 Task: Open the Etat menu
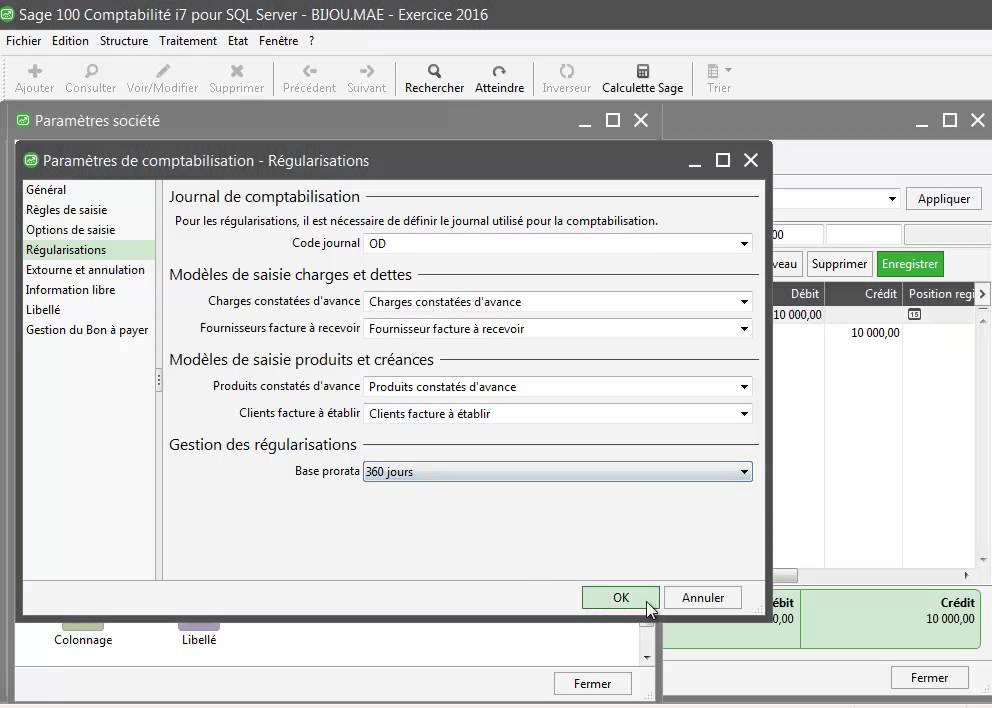(238, 40)
